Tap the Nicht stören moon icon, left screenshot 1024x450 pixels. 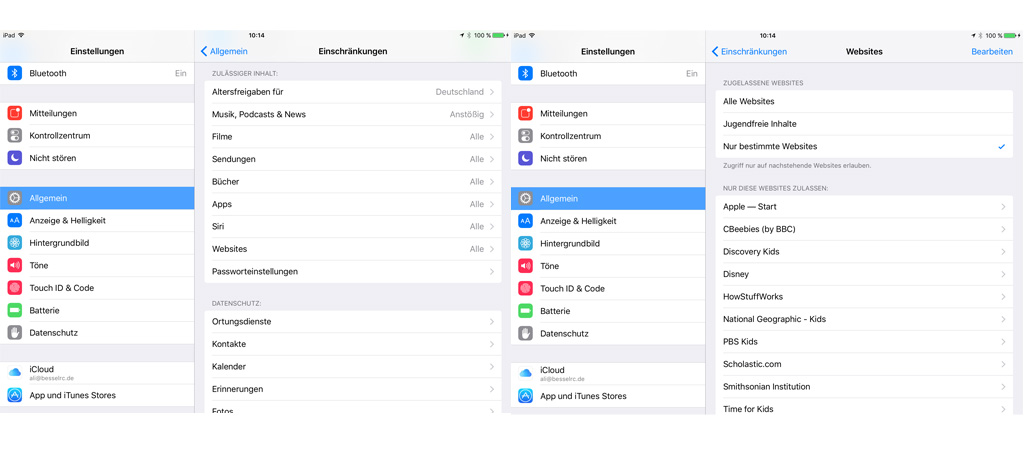14,158
